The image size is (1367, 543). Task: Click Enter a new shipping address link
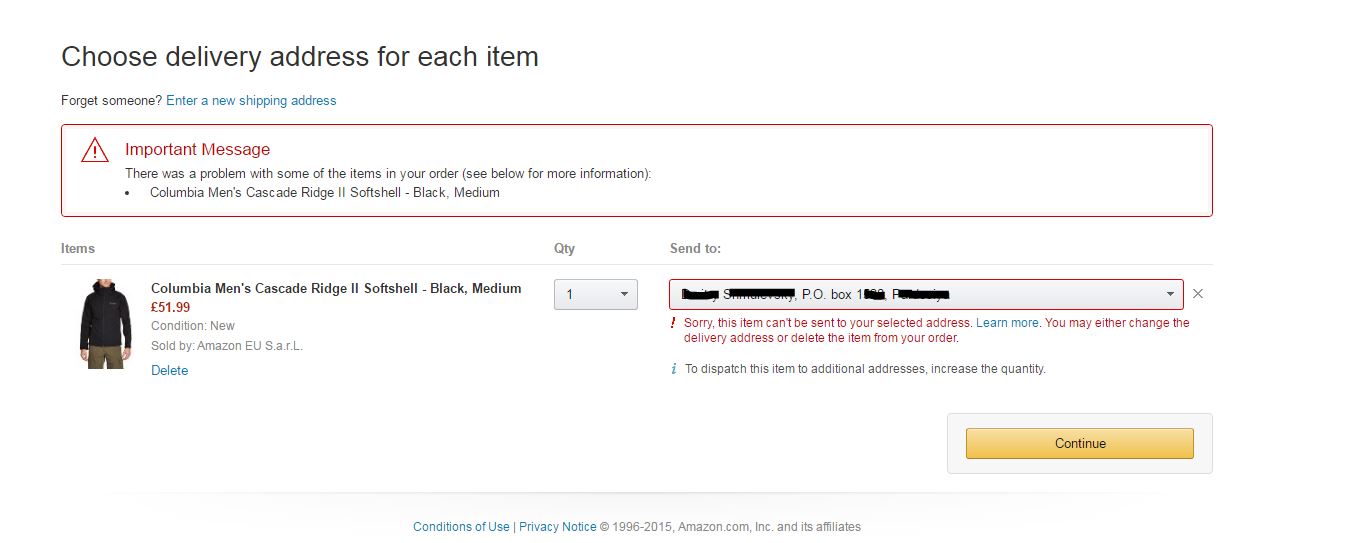point(251,101)
